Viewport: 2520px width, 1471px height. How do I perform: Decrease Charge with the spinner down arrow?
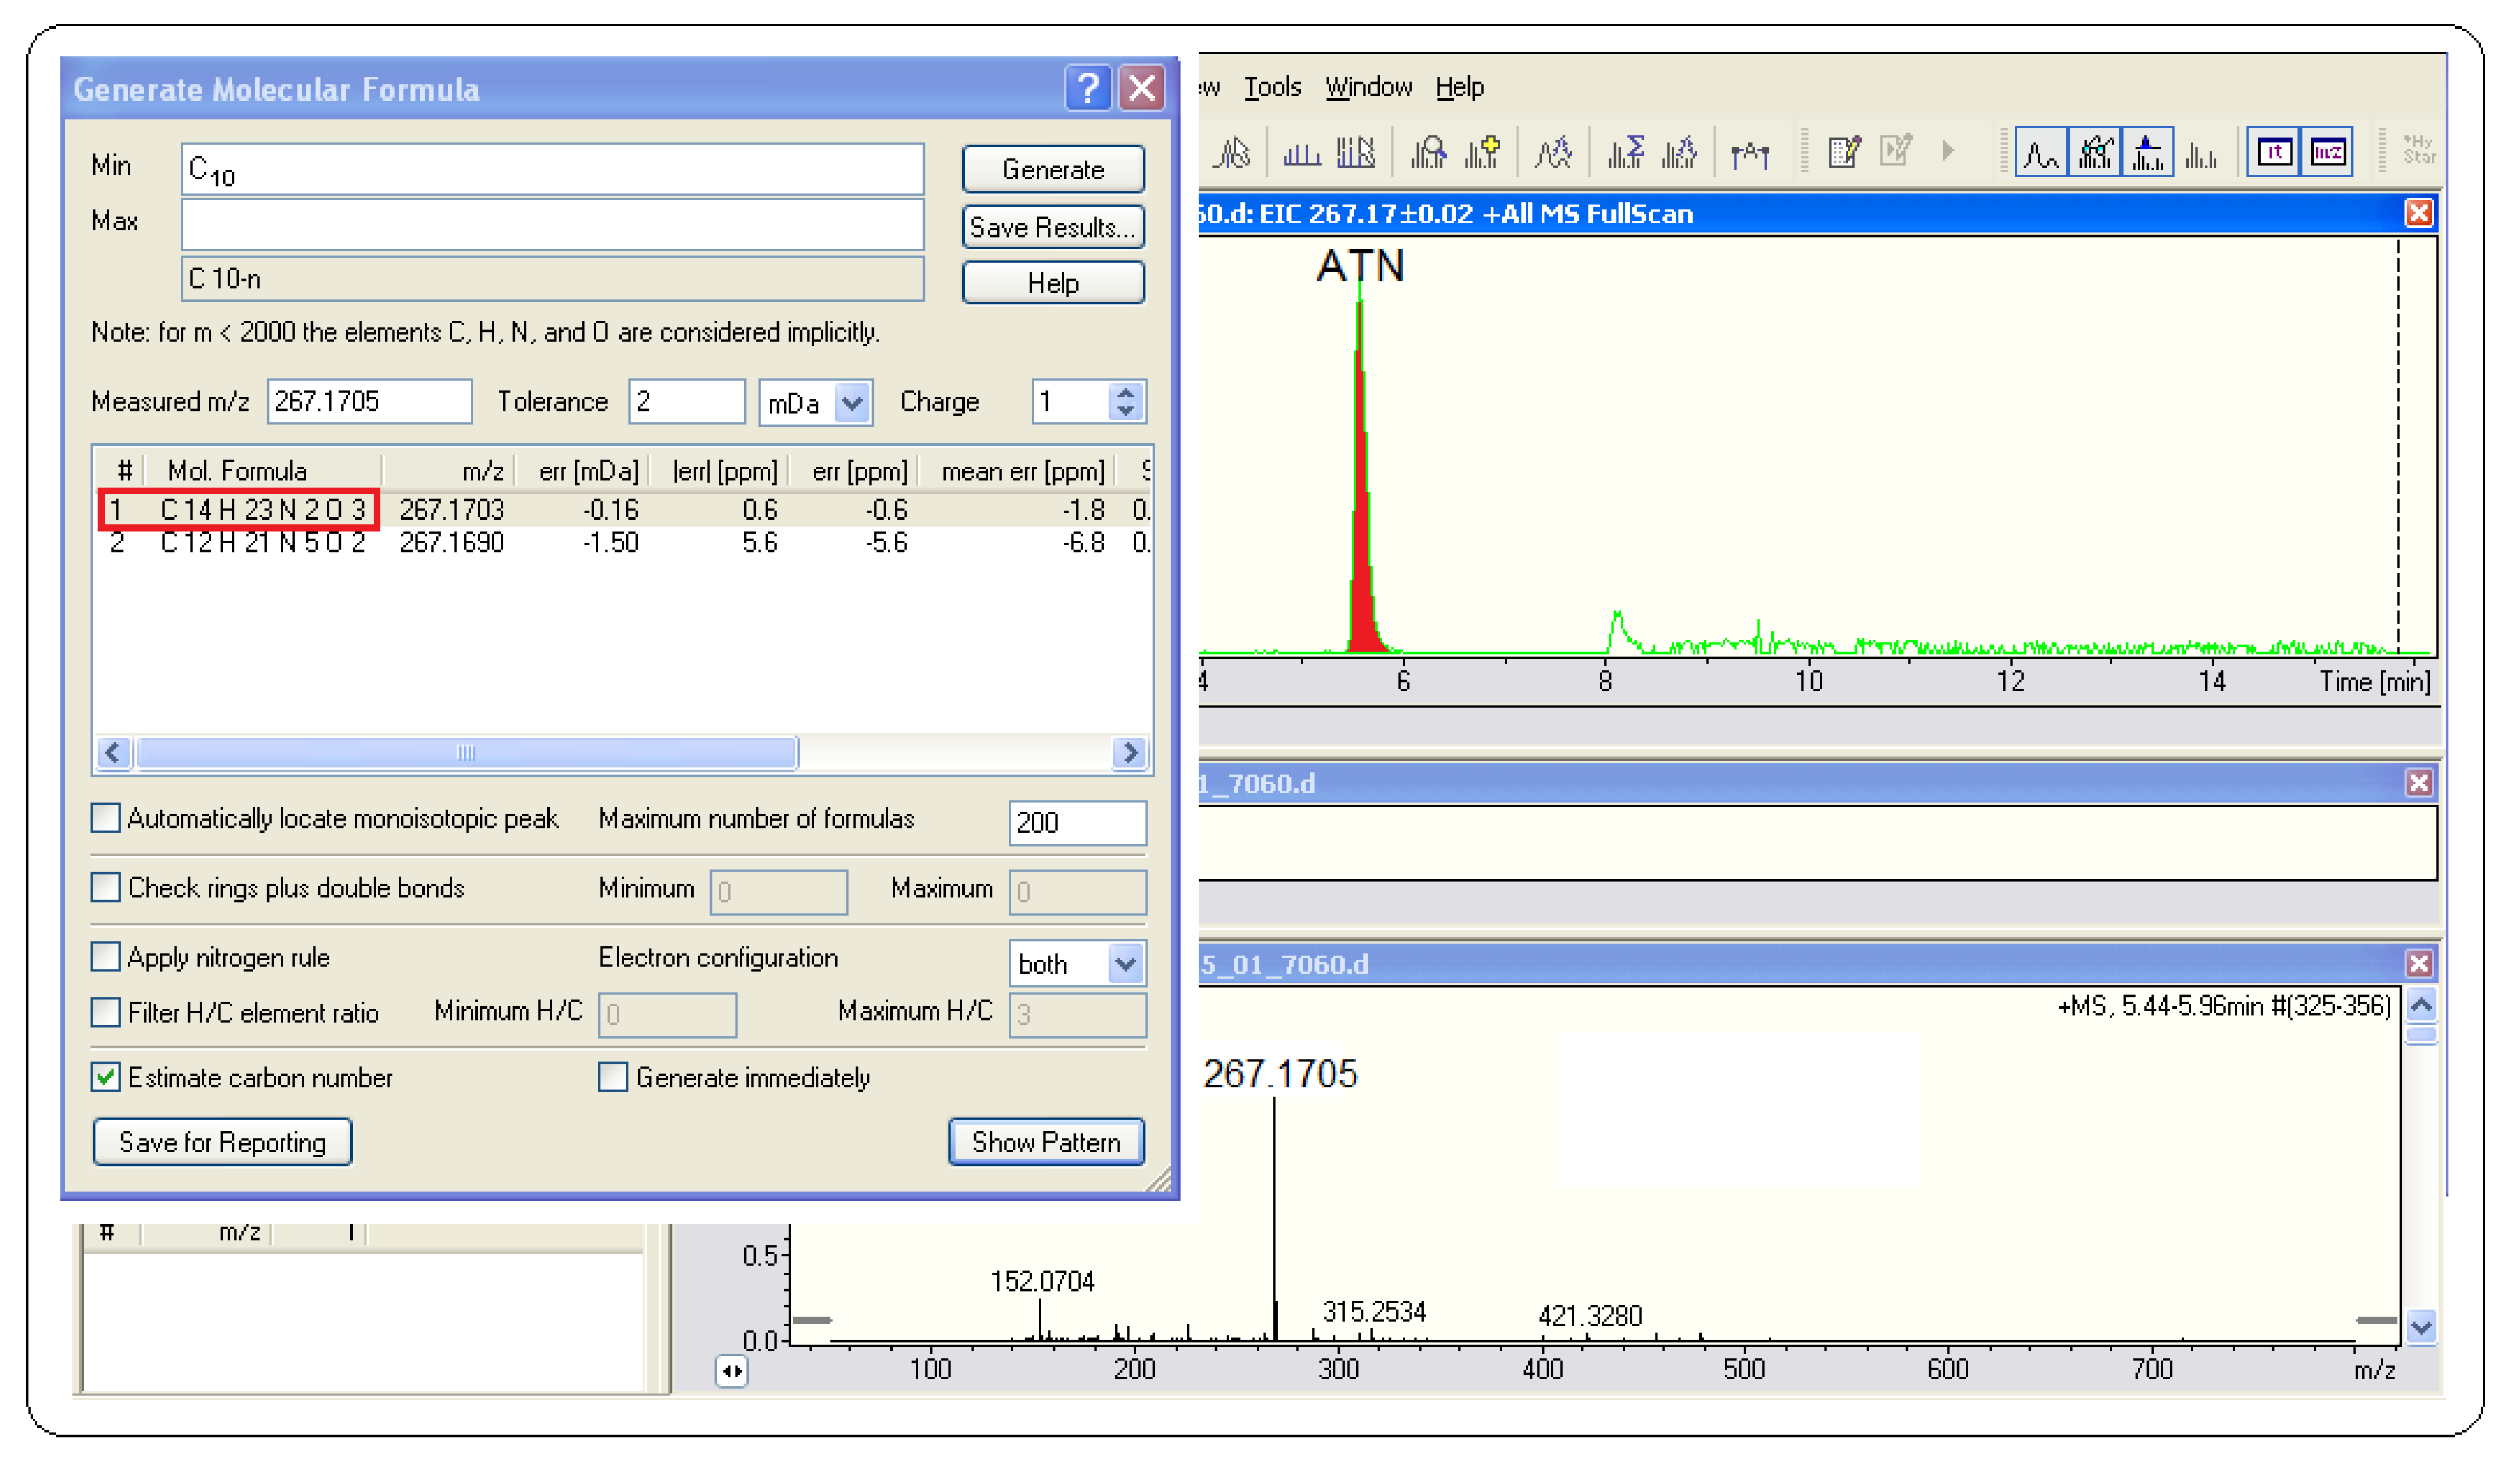point(1126,412)
